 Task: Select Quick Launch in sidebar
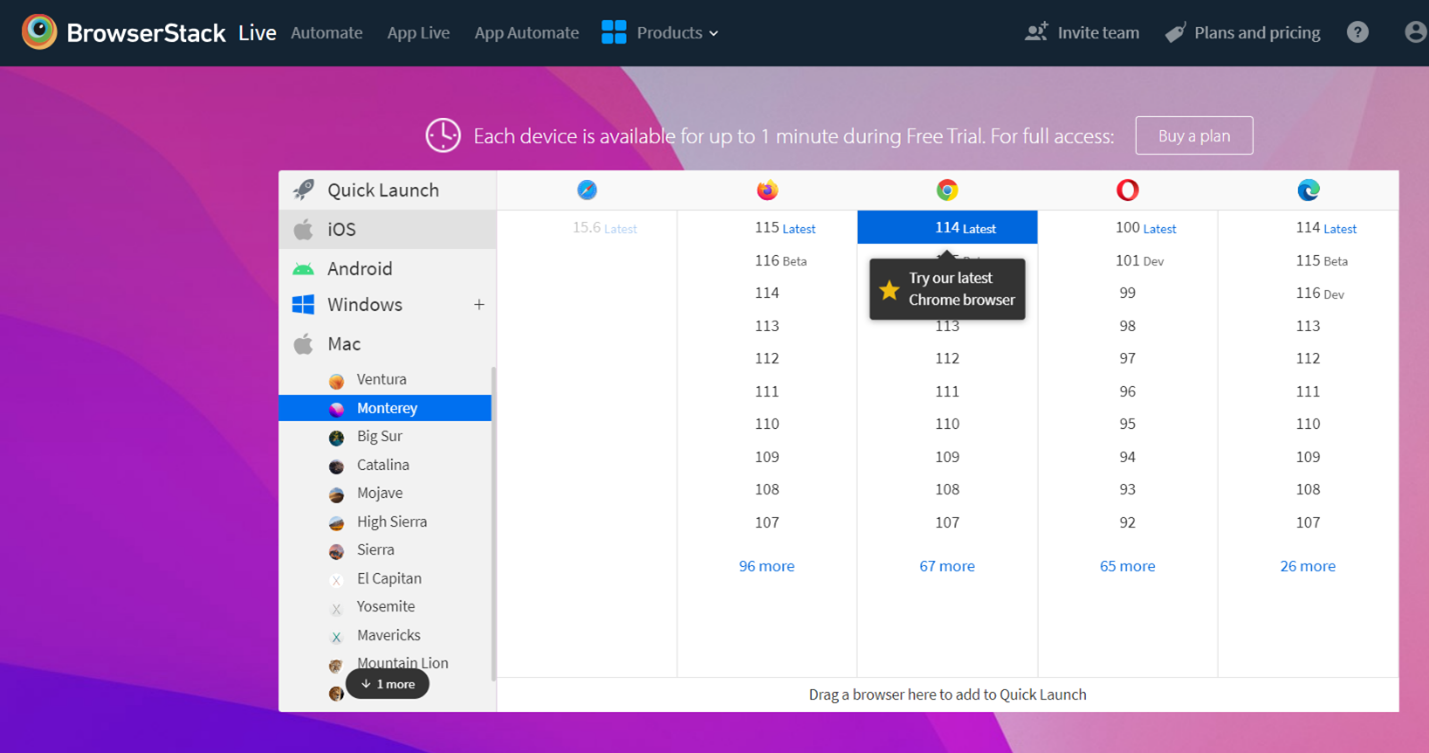387,190
